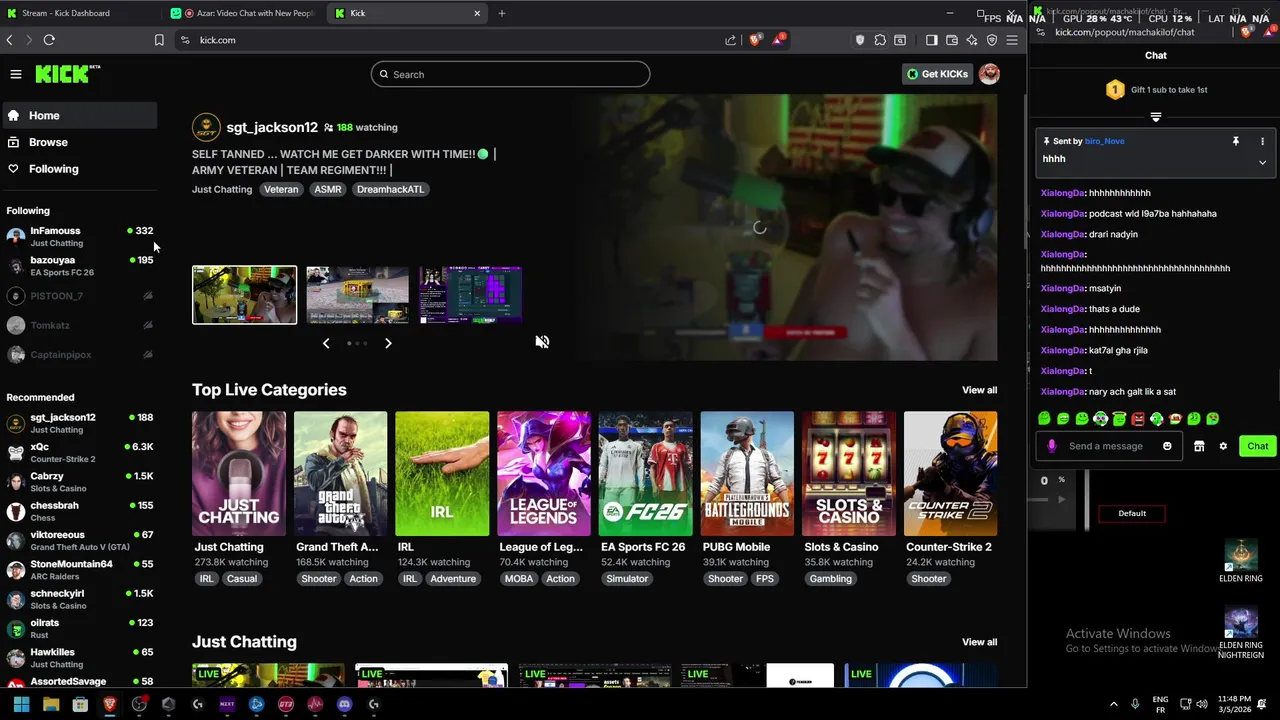Click the Gambling tag under Slots

tap(831, 579)
